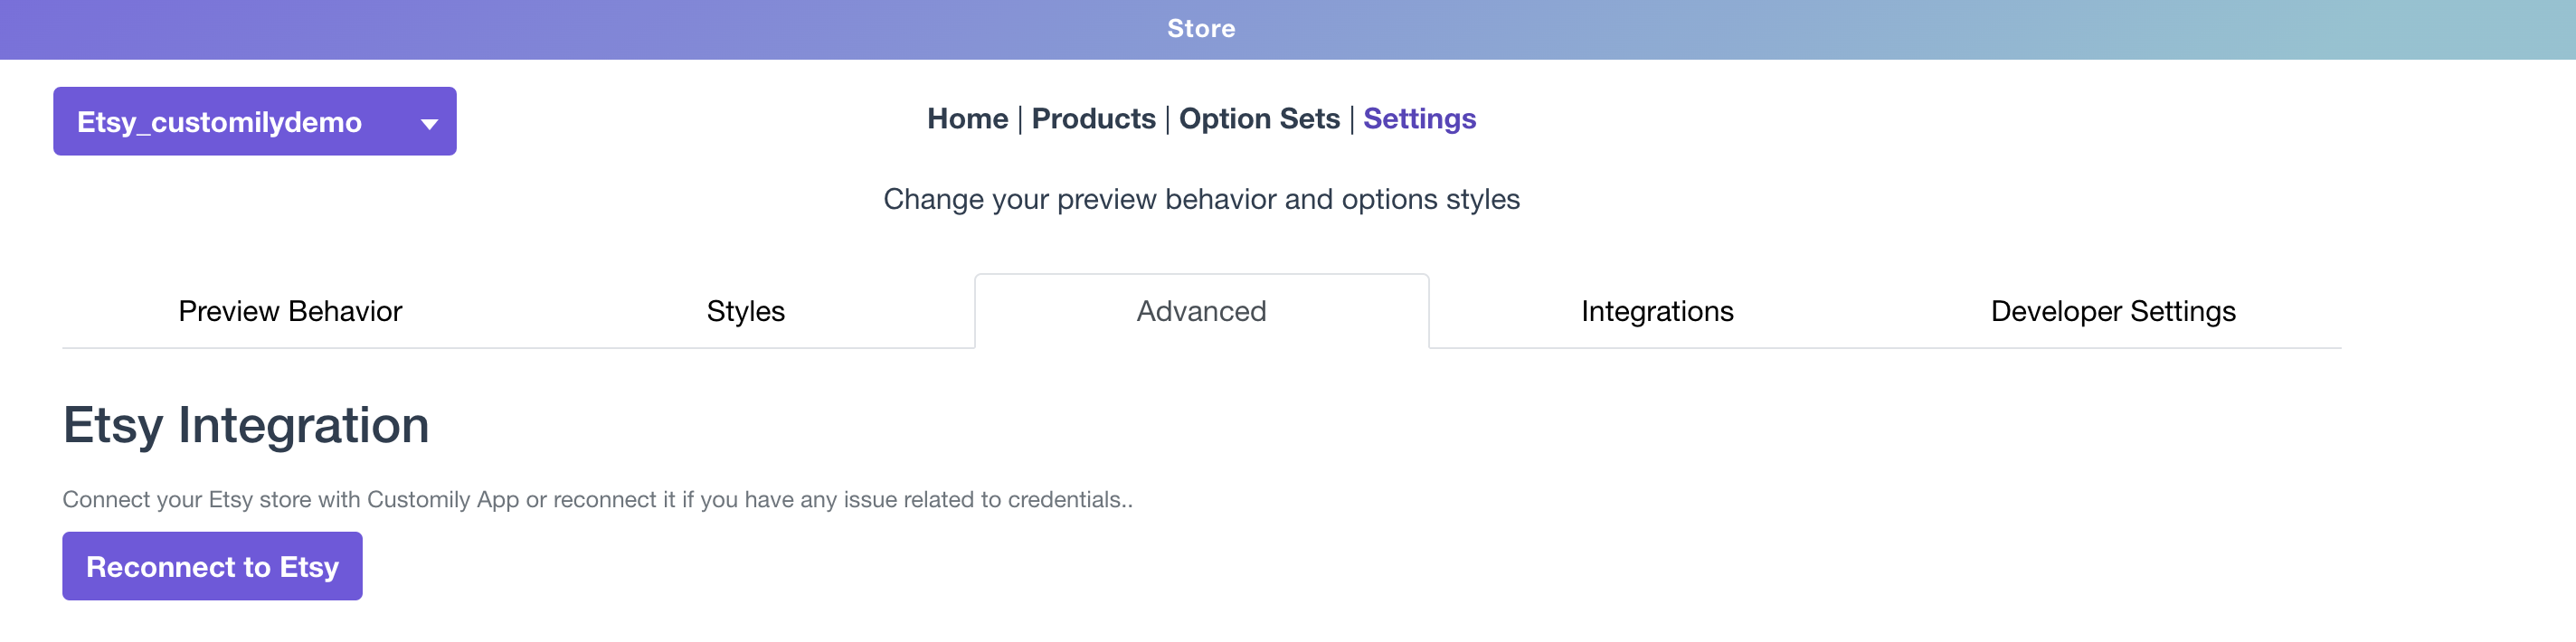Select the Settings navigation link

(x=1419, y=119)
